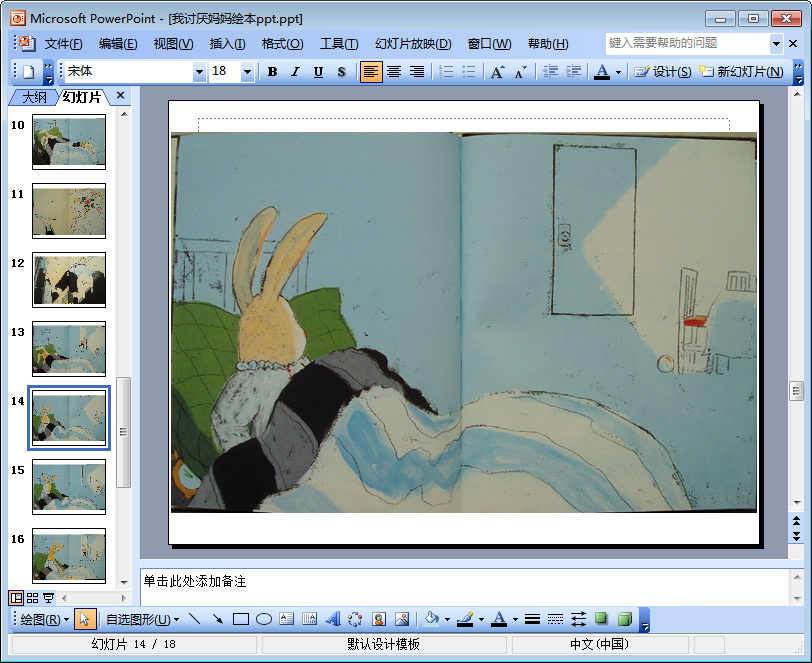Toggle bulleted list

click(x=469, y=71)
